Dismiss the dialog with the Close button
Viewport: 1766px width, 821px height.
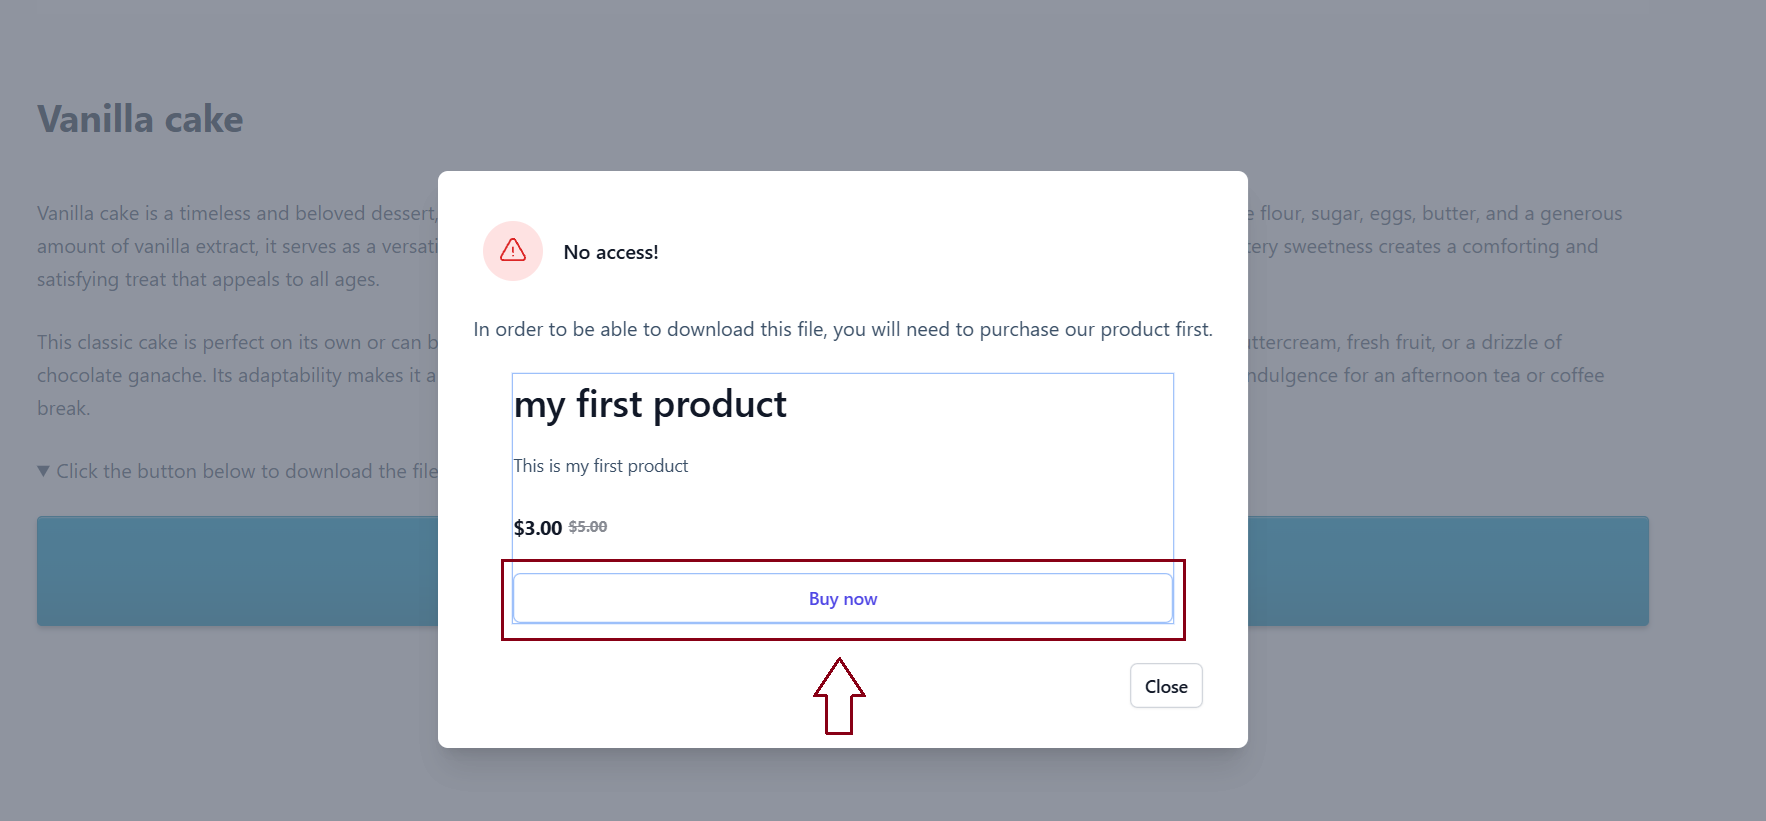(x=1165, y=685)
